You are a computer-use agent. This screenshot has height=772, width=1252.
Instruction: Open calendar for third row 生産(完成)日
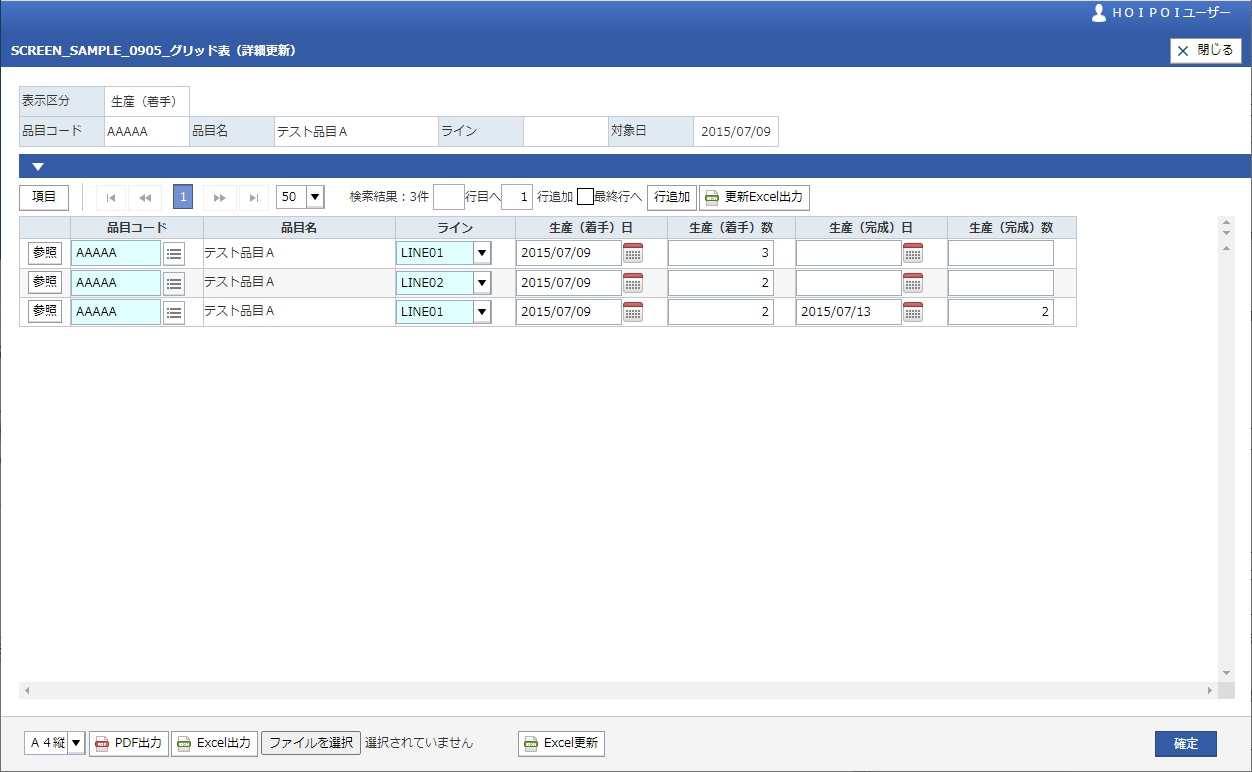click(913, 312)
